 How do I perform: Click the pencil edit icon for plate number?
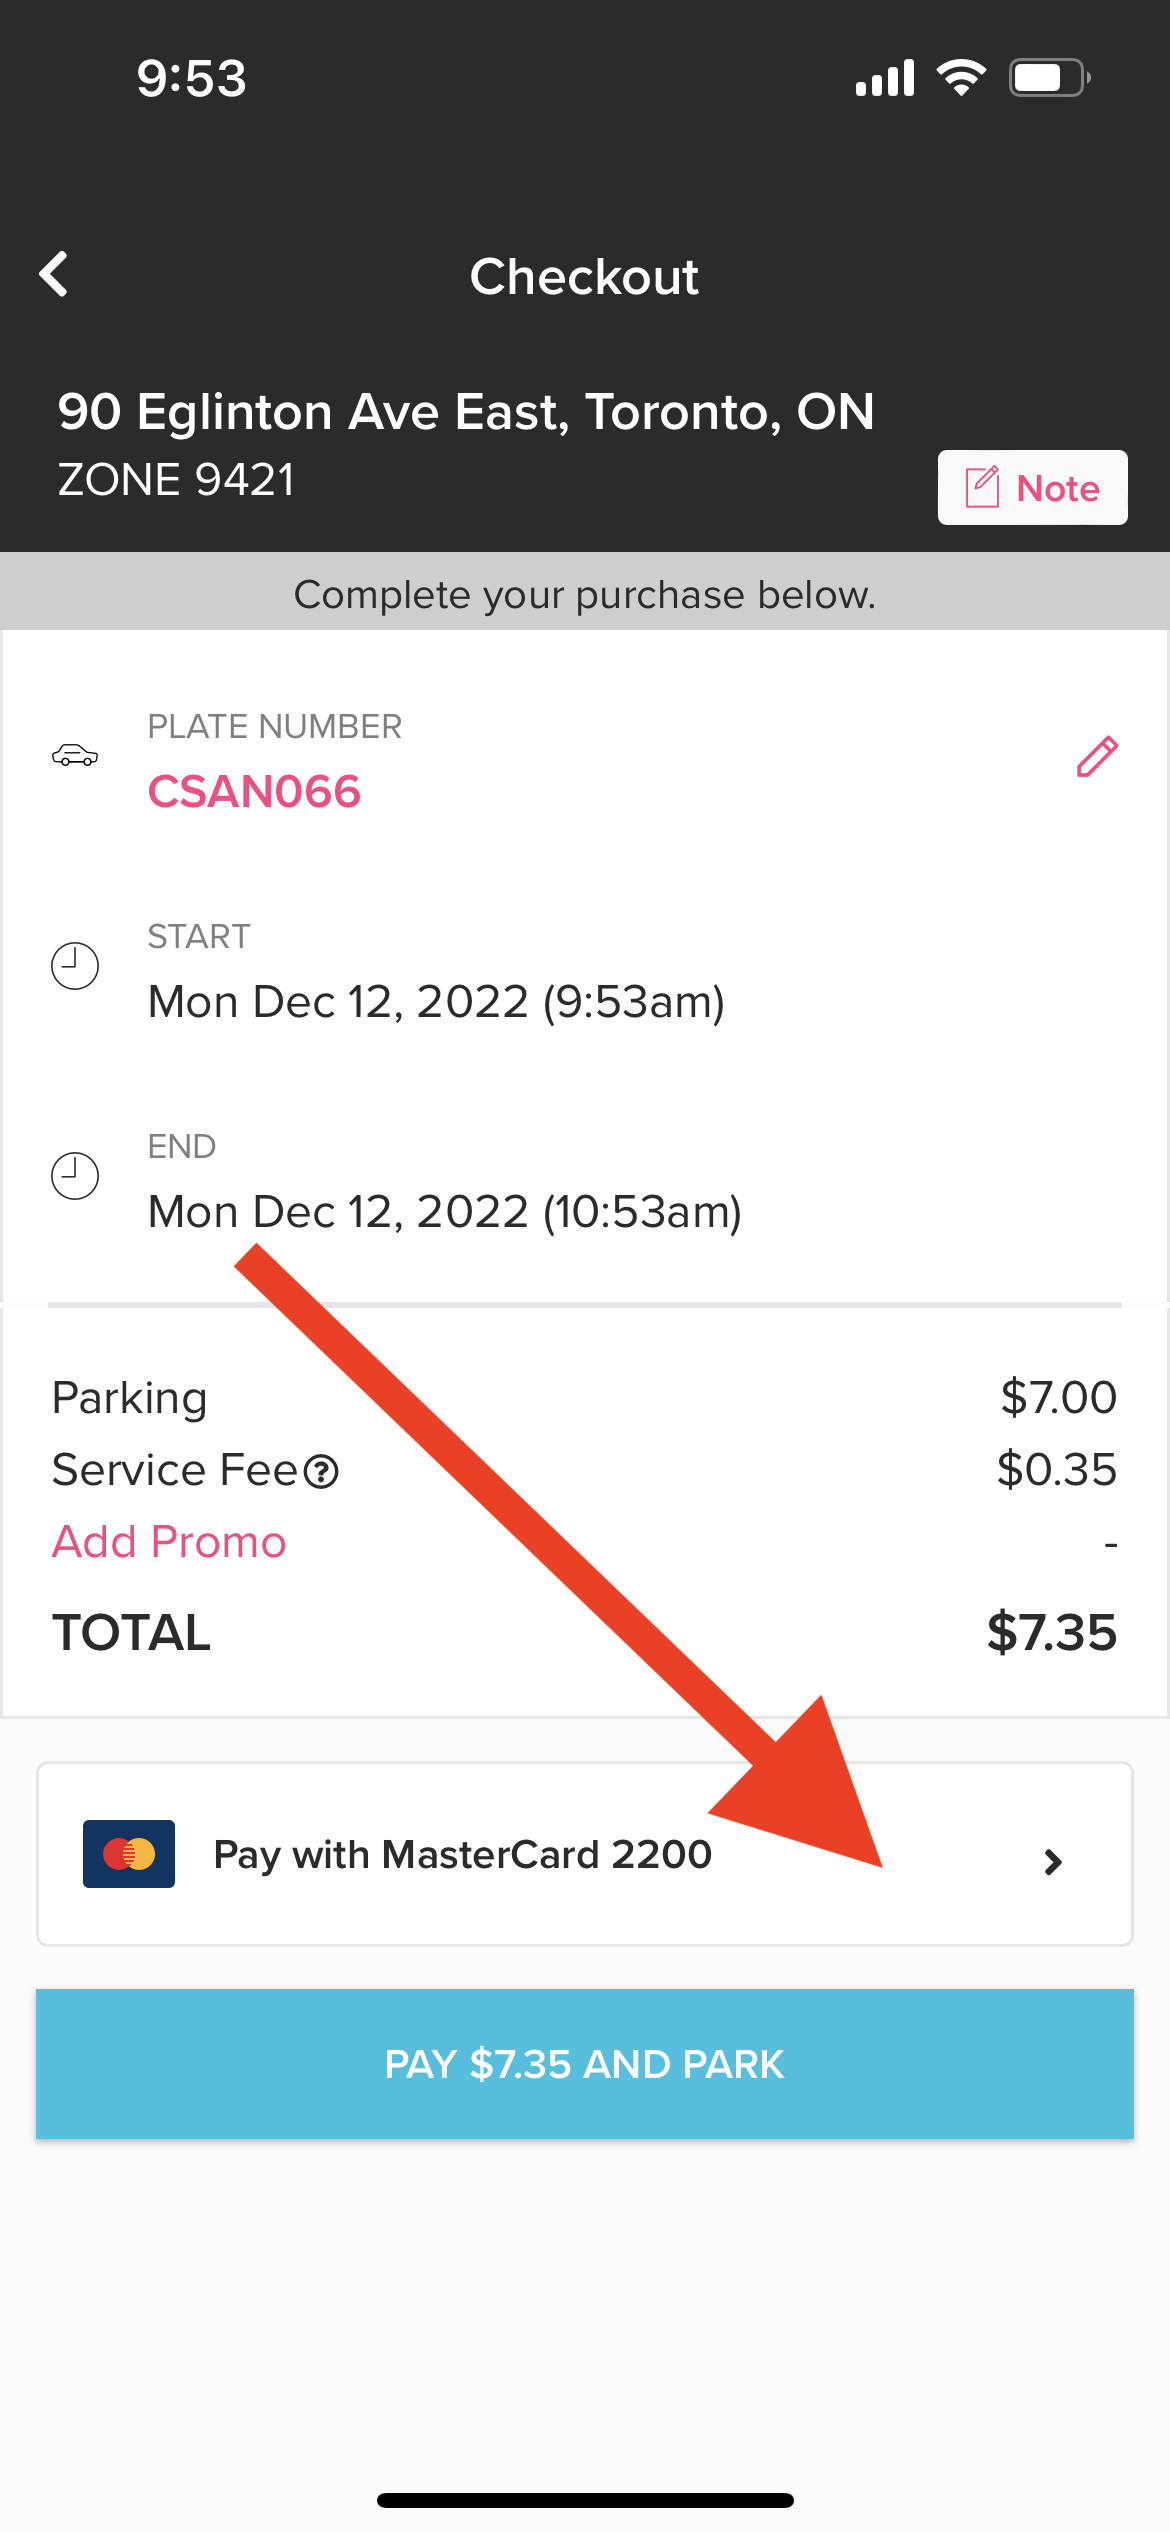pyautogui.click(x=1096, y=757)
